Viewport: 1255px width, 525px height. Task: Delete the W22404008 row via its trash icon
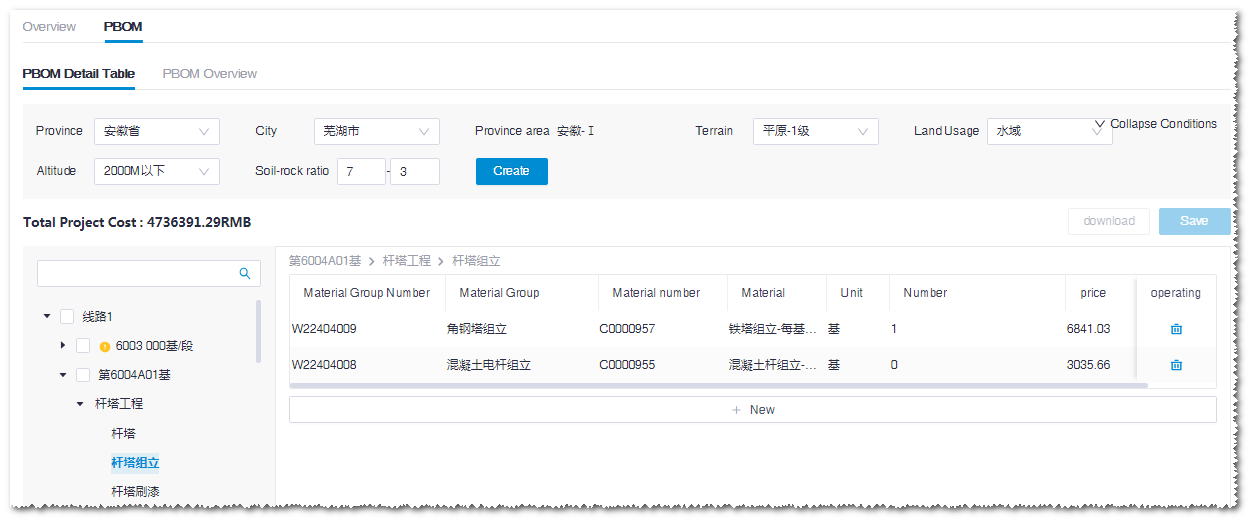click(1176, 365)
